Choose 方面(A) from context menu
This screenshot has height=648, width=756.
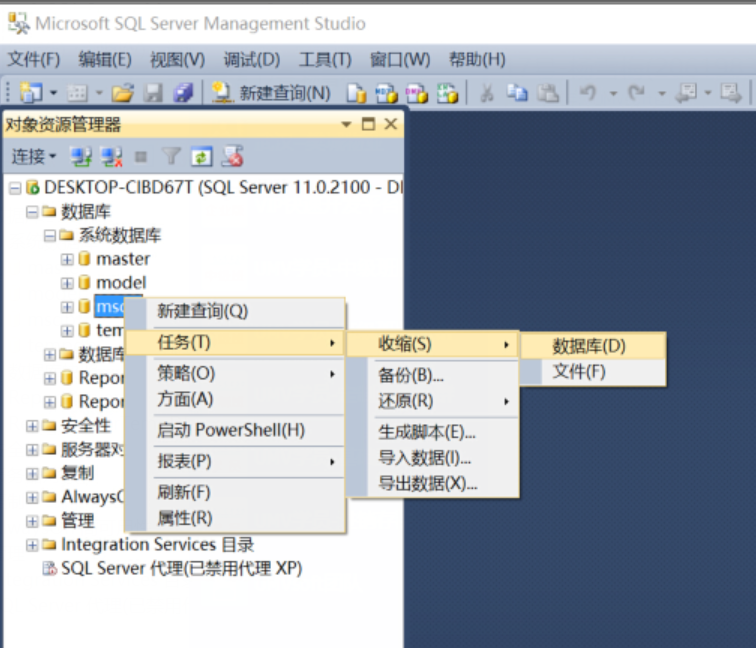(235, 399)
